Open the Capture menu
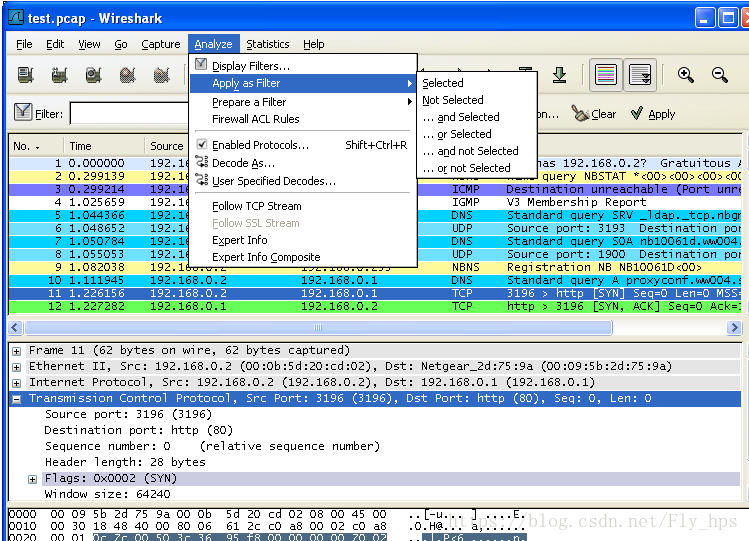The image size is (749, 541). pyautogui.click(x=160, y=44)
